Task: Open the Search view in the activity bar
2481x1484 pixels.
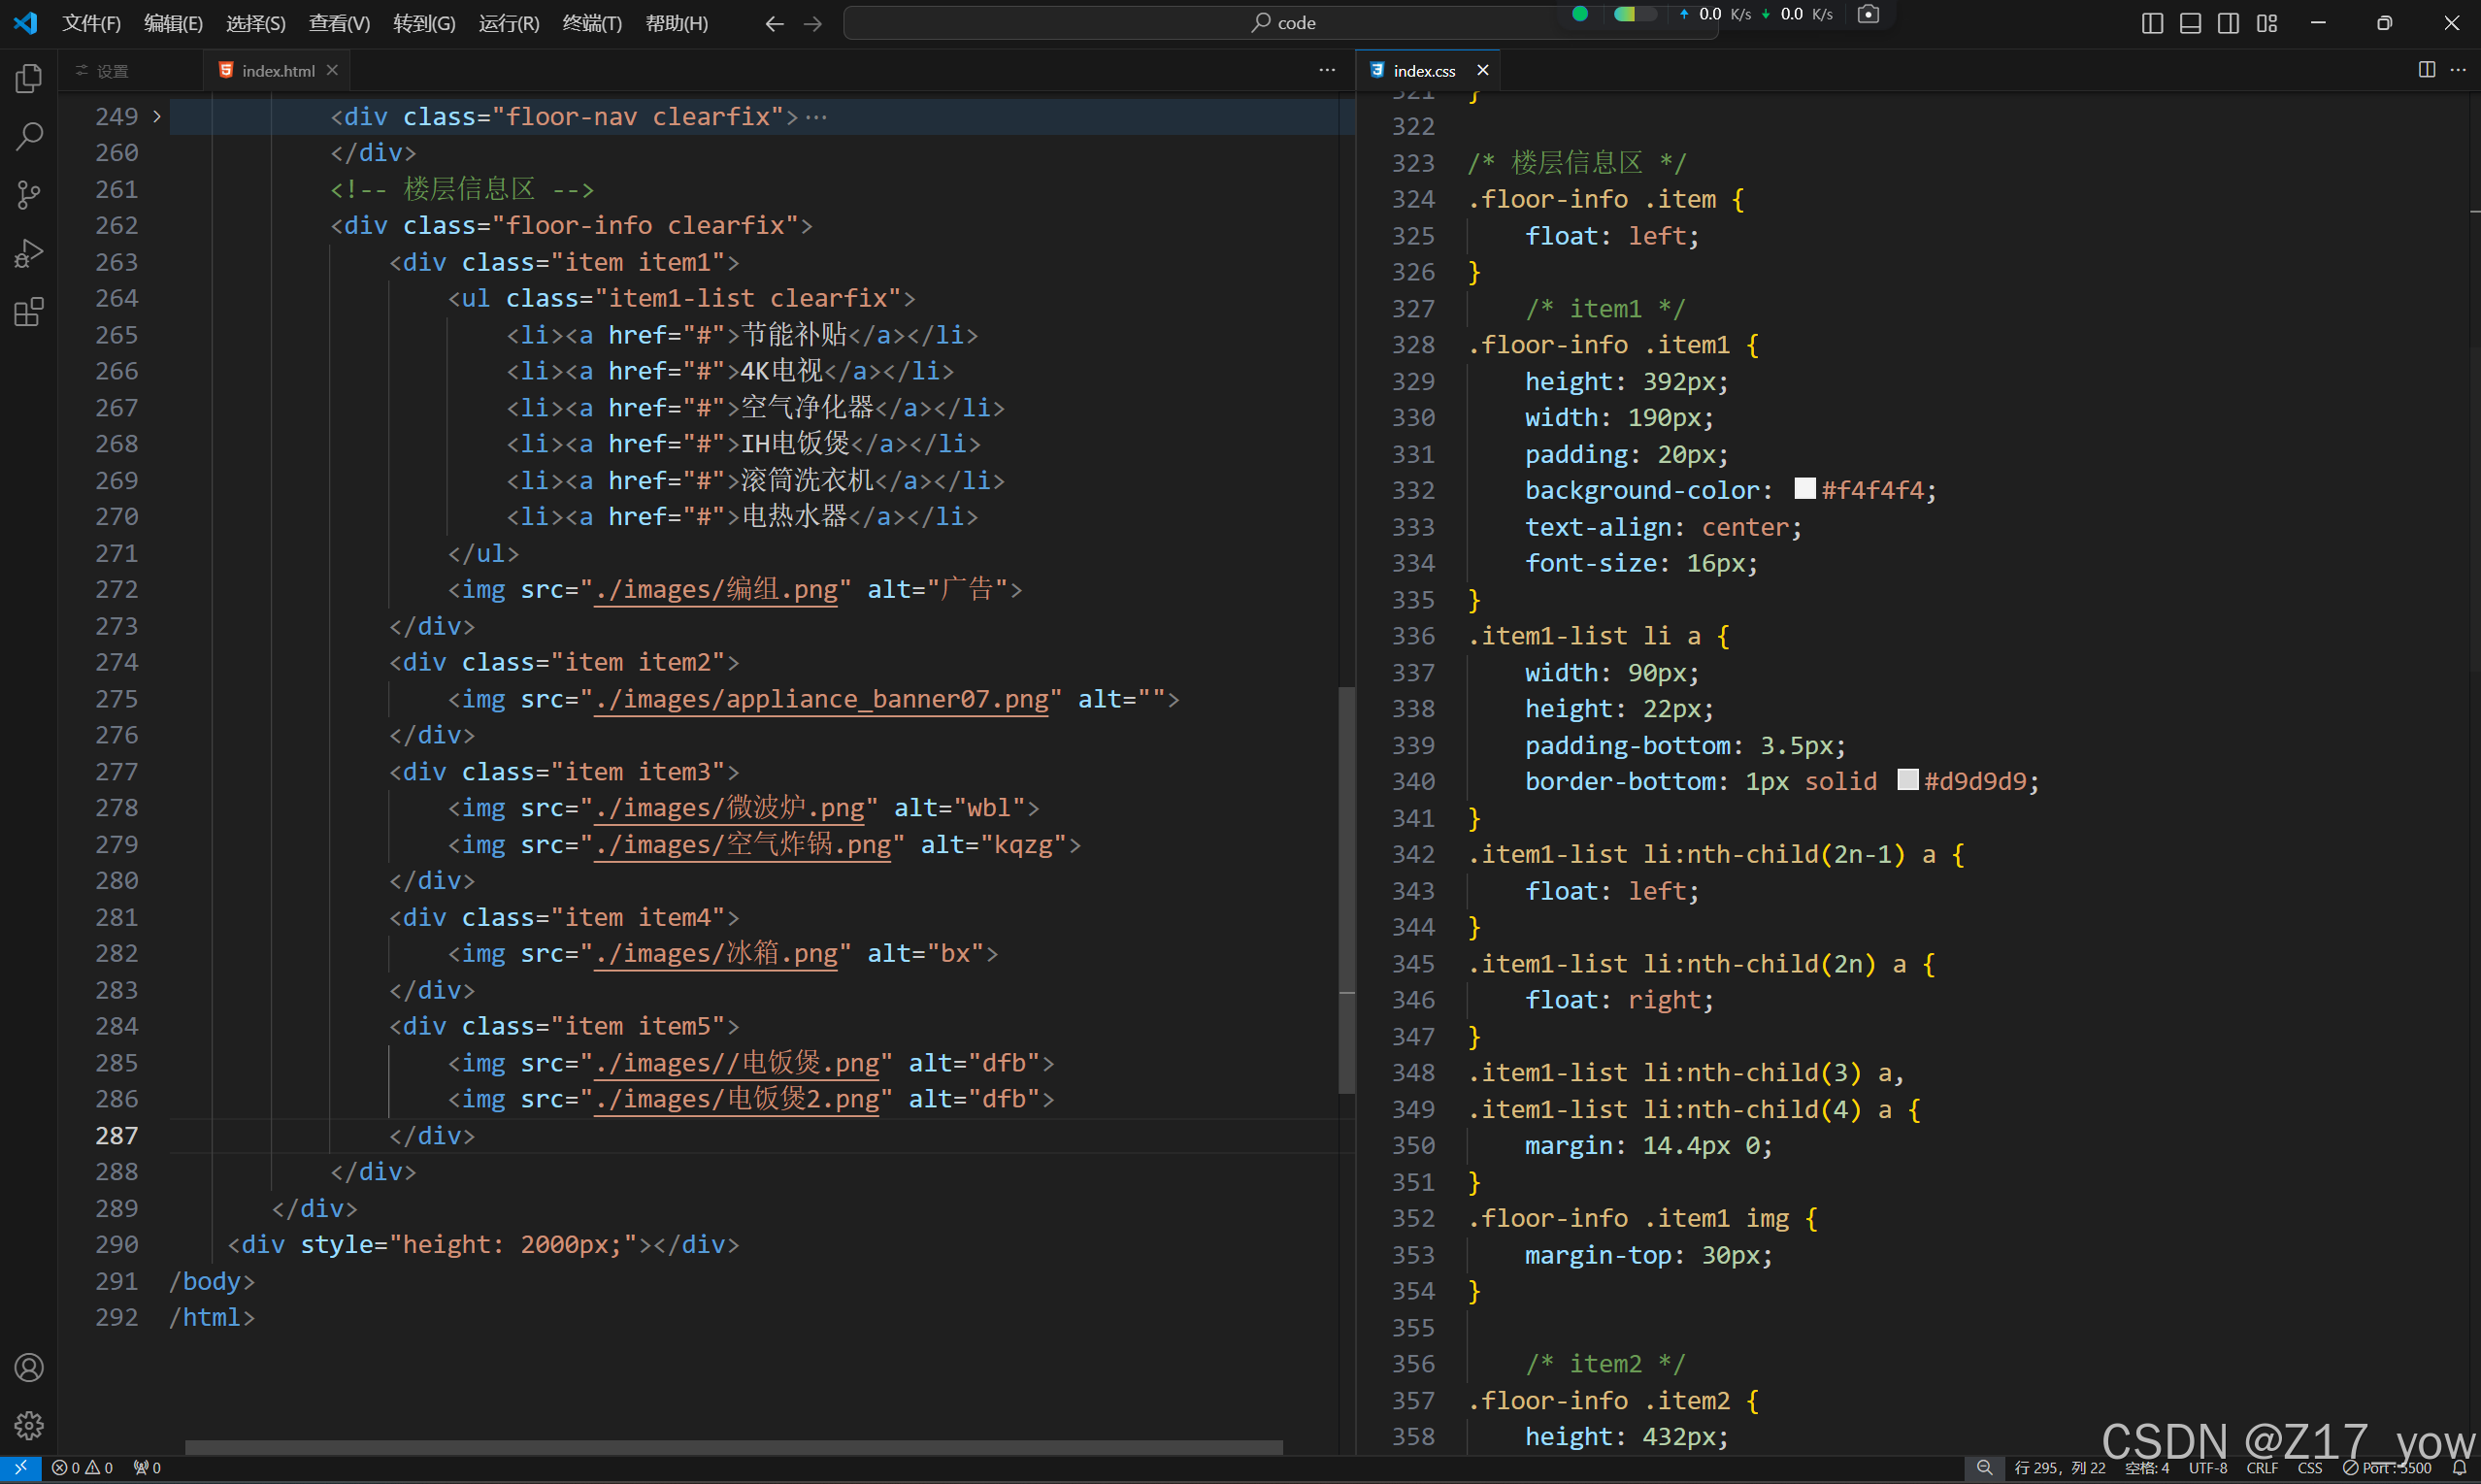Action: click(29, 136)
